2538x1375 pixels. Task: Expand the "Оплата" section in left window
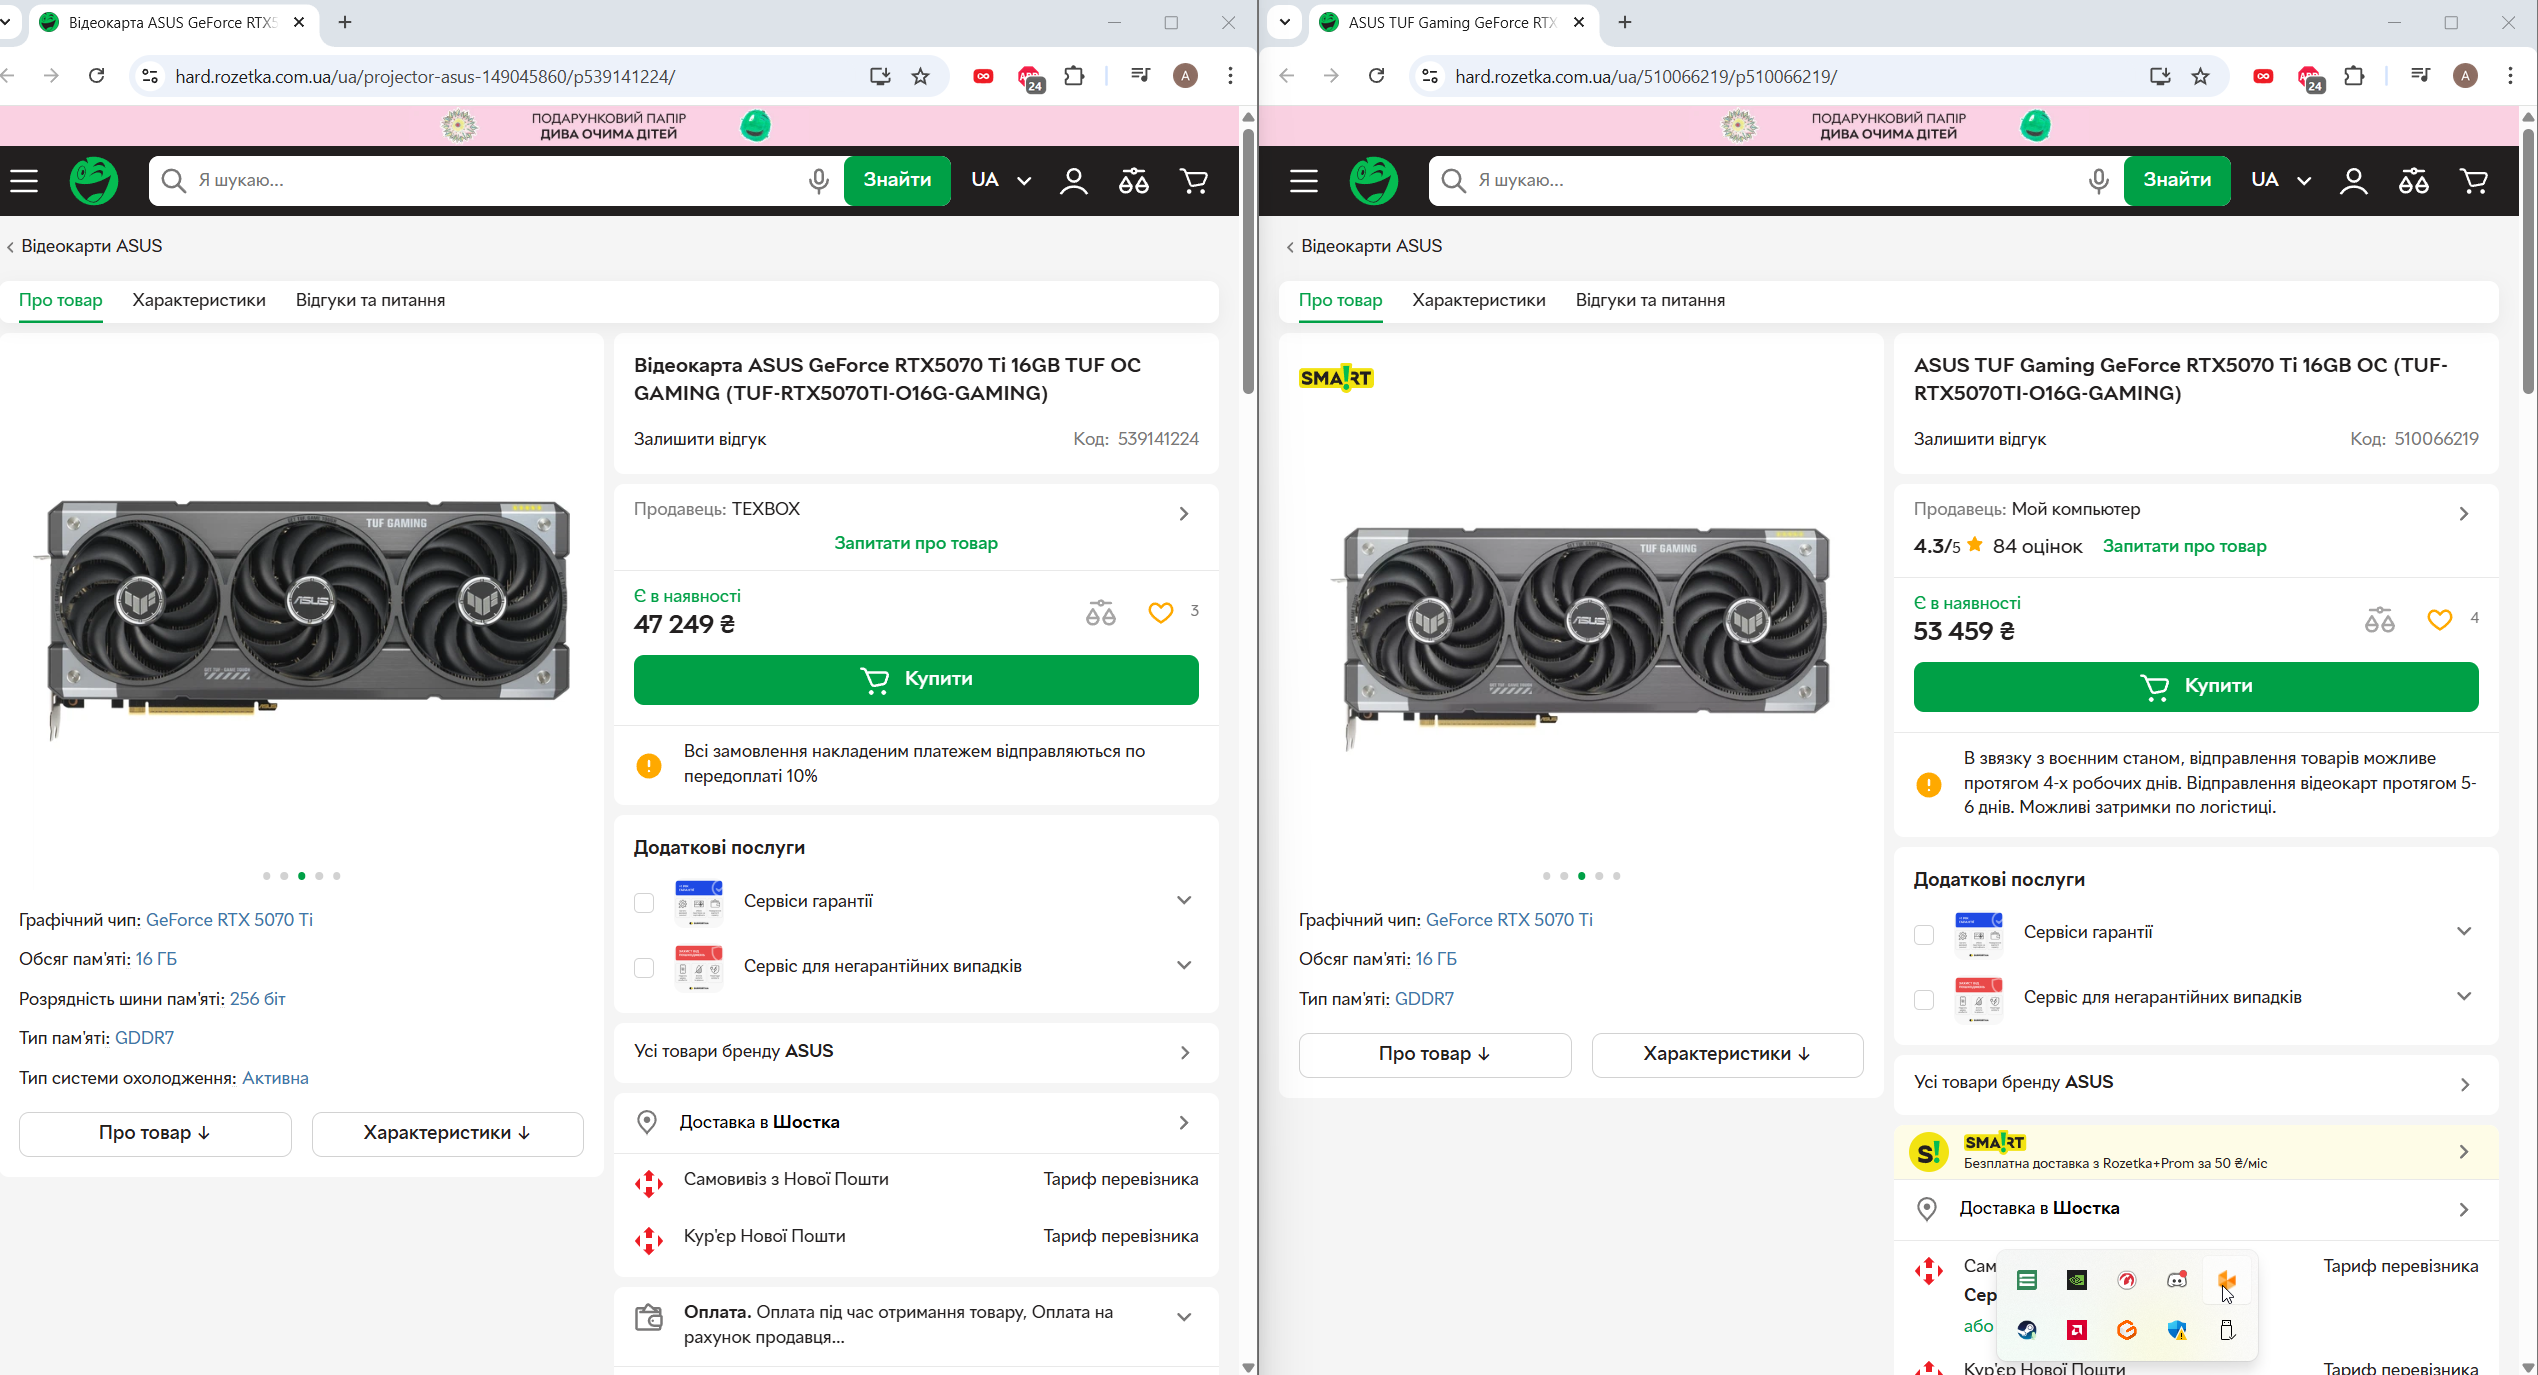pos(1184,1317)
